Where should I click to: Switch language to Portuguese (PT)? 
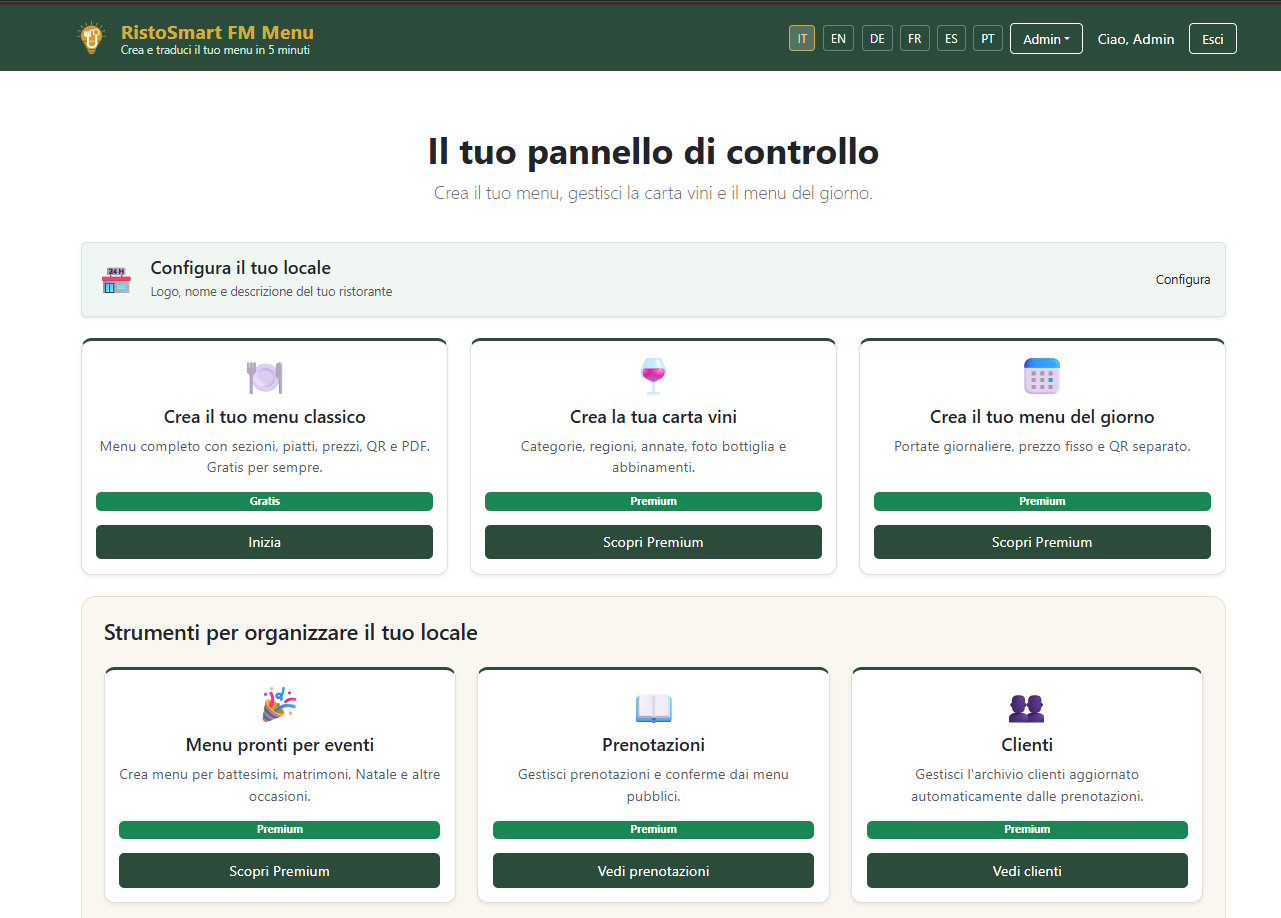pos(988,39)
